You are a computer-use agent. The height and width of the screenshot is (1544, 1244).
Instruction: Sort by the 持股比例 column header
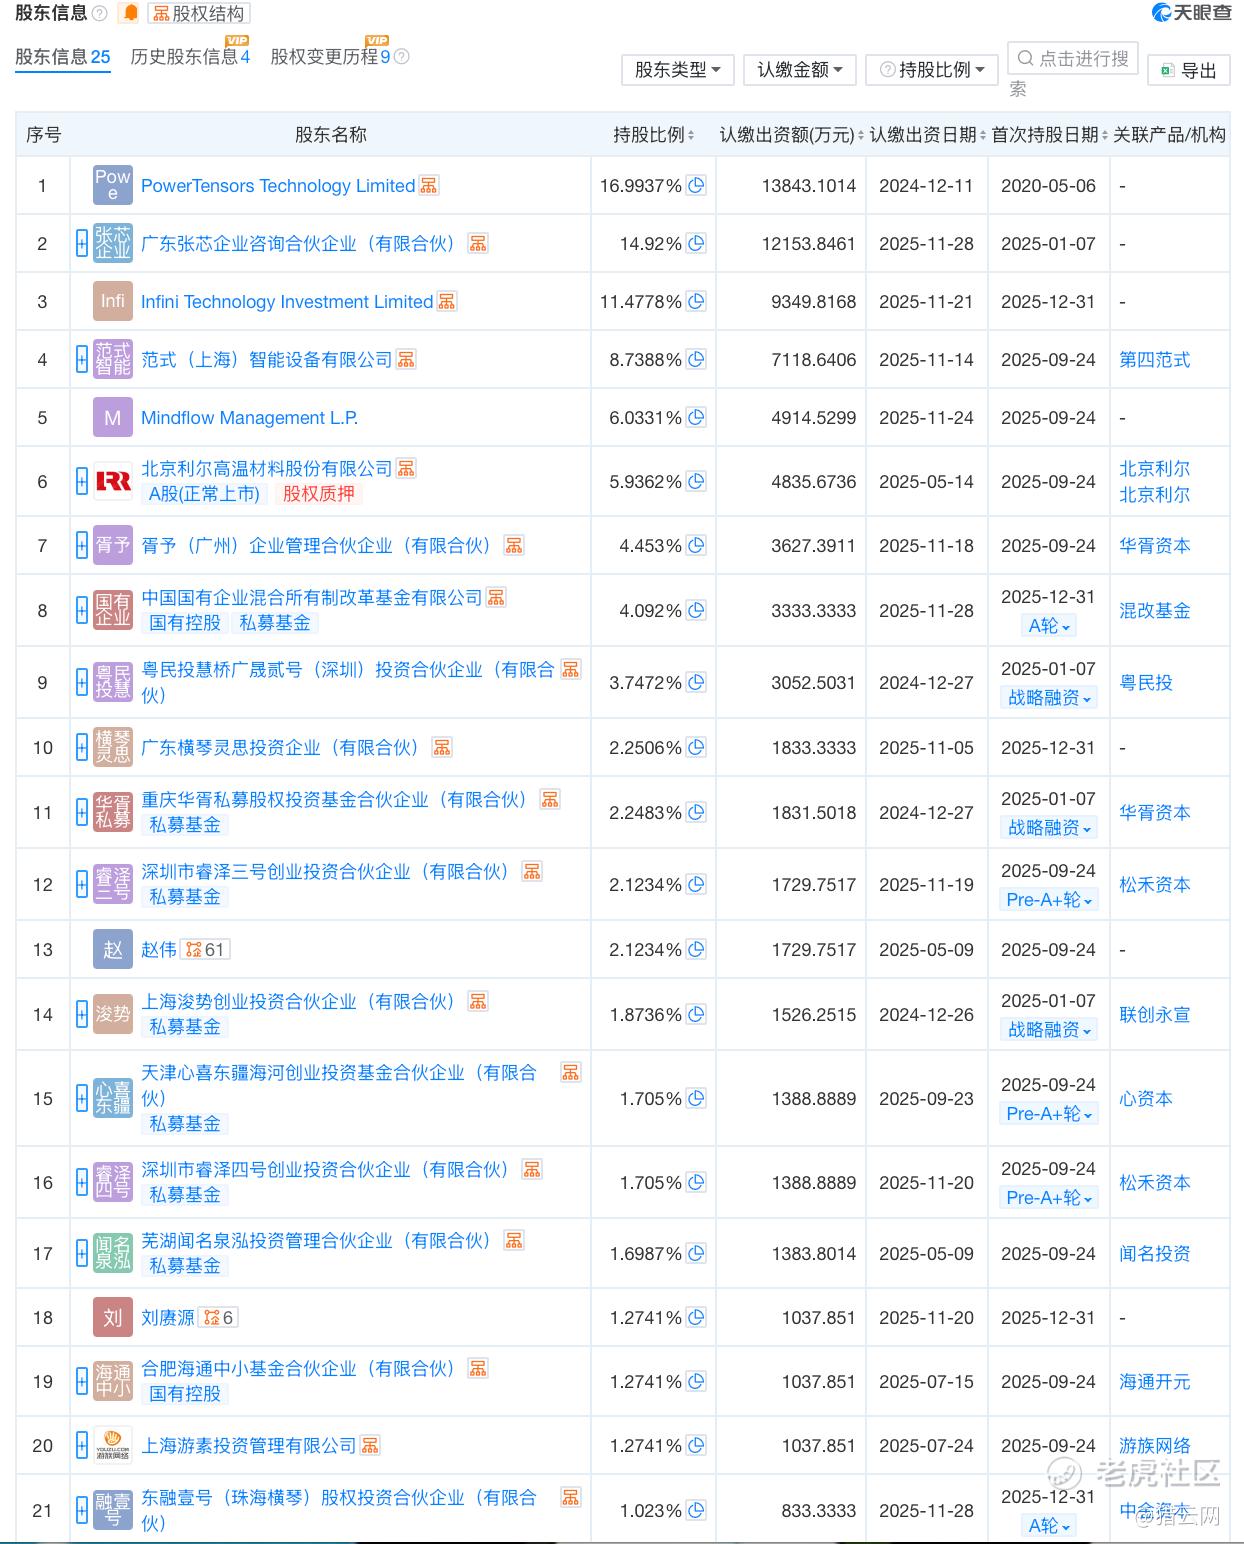point(653,135)
